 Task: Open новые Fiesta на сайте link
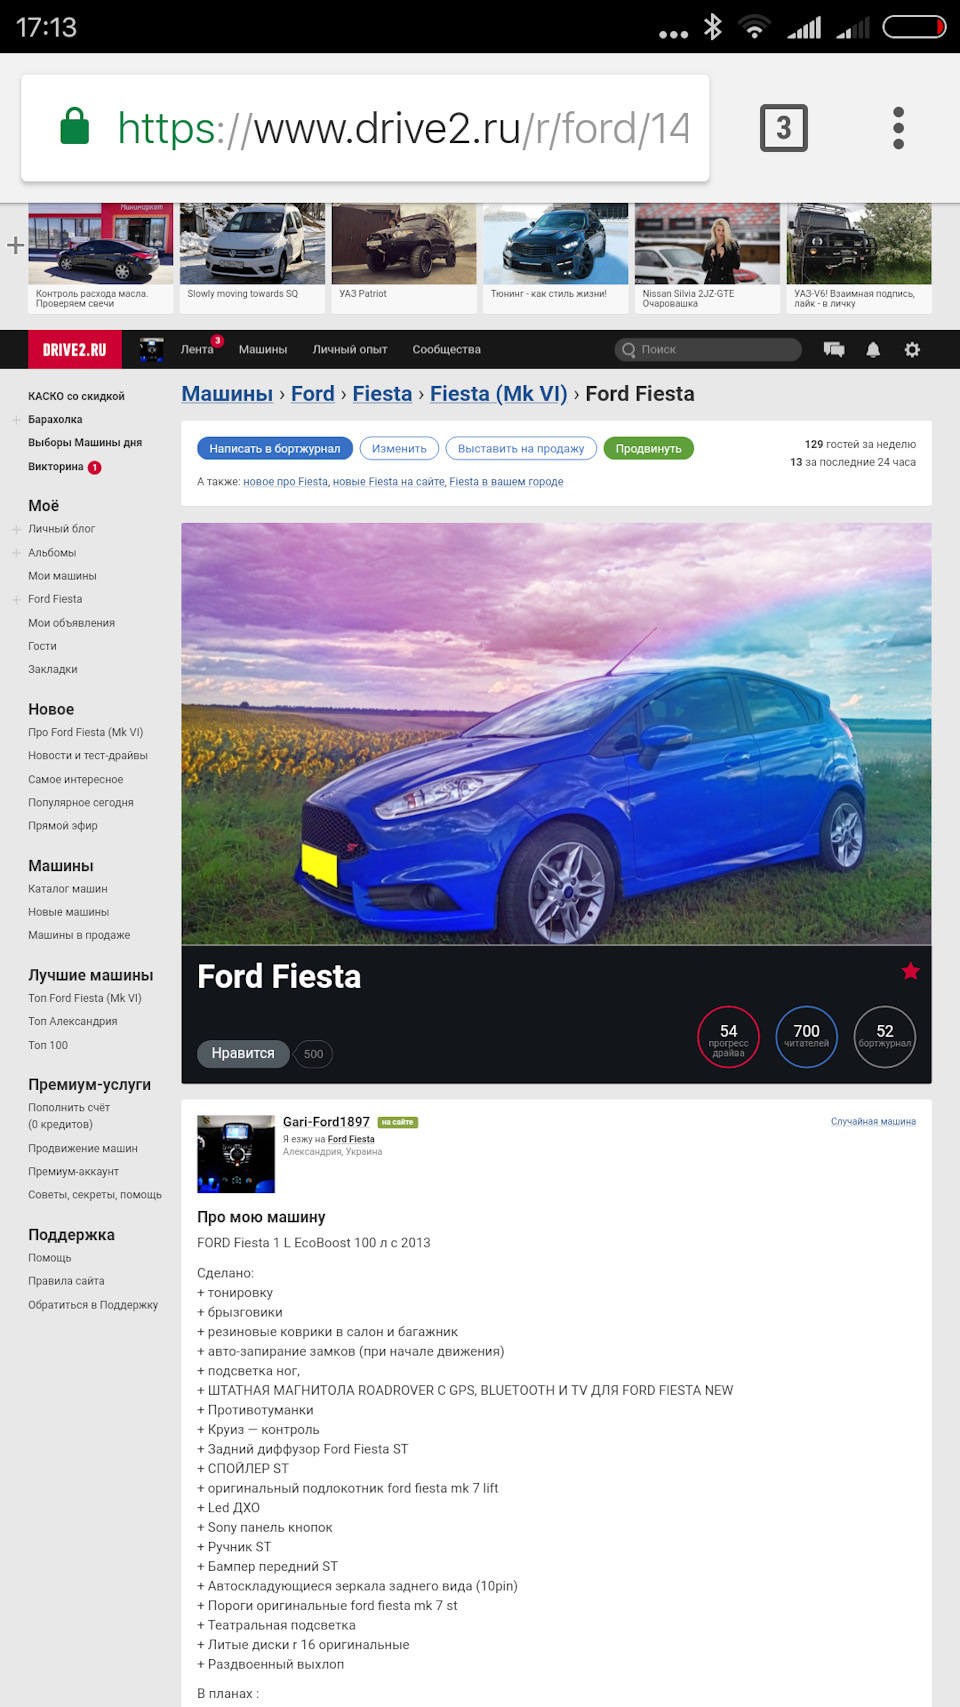point(389,482)
